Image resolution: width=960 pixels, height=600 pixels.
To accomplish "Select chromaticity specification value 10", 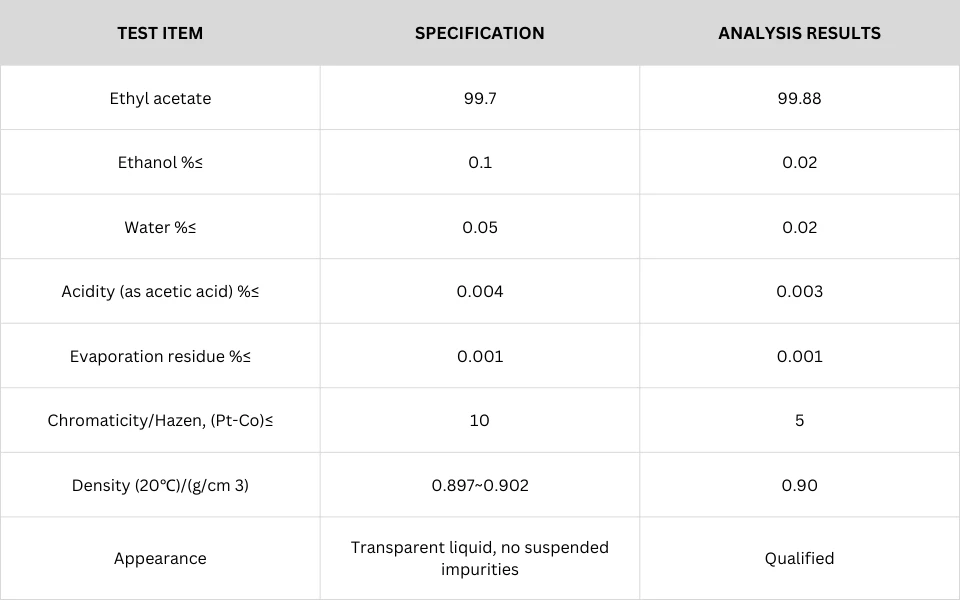I will coord(479,421).
